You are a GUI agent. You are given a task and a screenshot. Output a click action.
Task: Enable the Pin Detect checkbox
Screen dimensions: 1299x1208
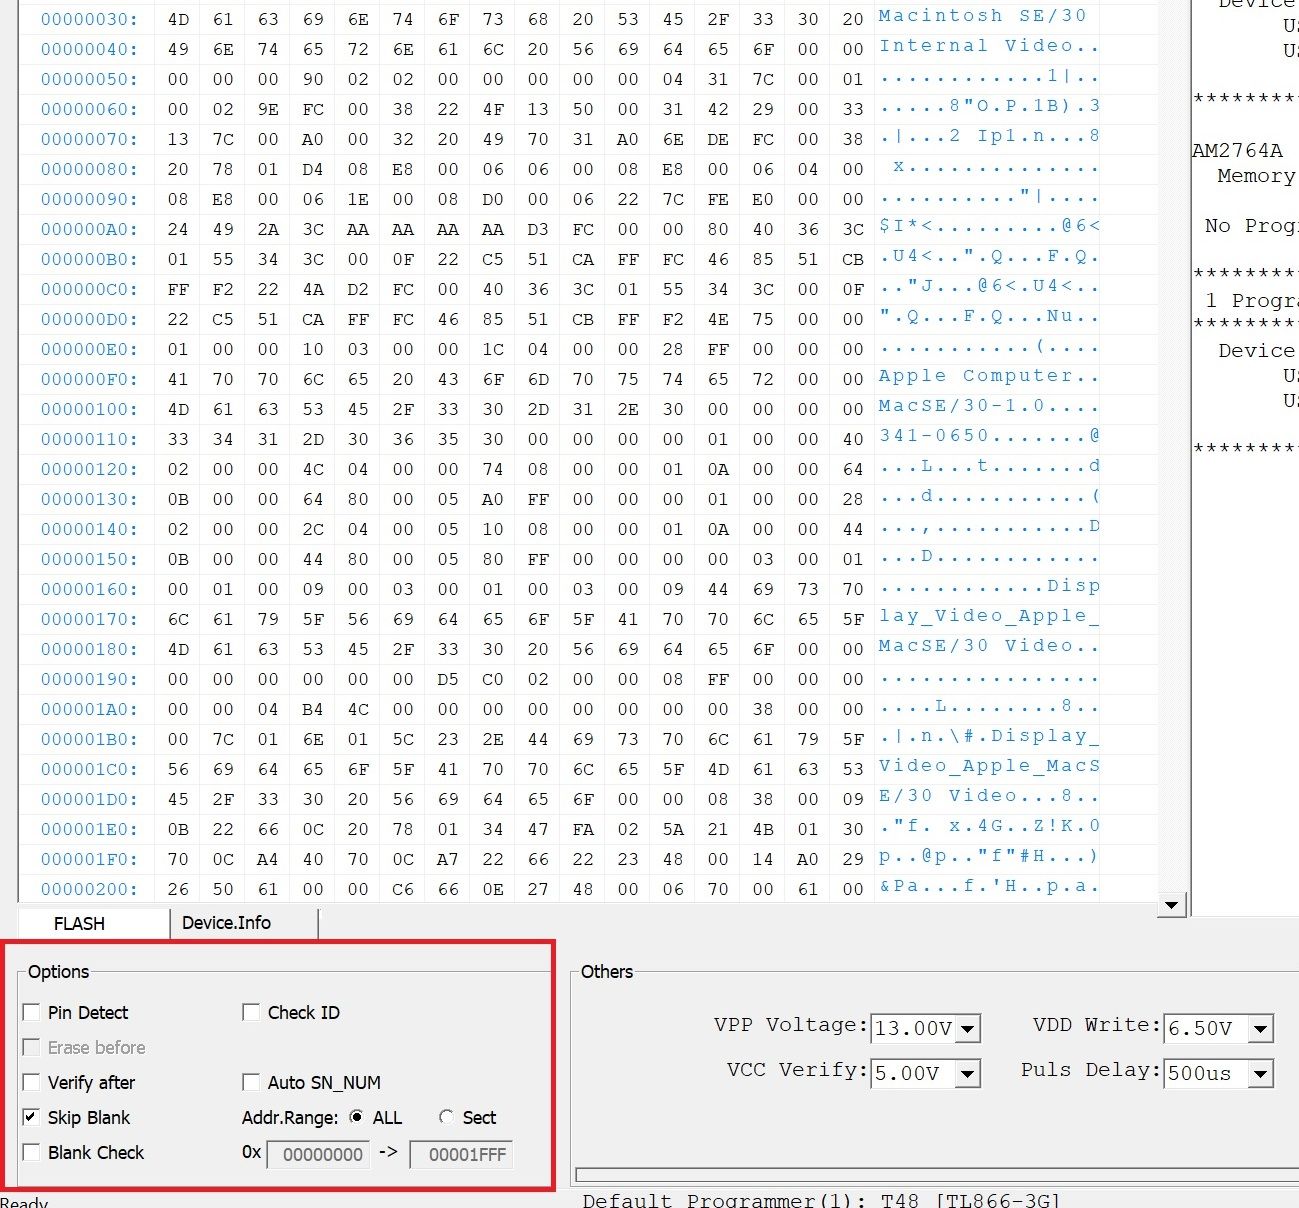[x=32, y=1013]
